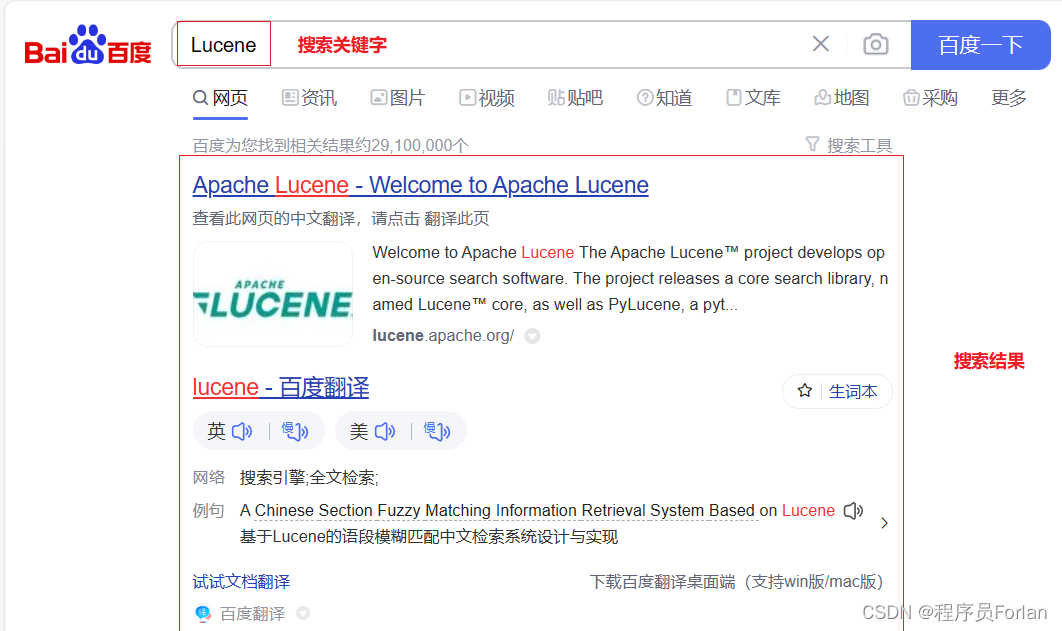Open the 贴吧 tab
Screen dimensions: 1062x631
pyautogui.click(x=575, y=98)
